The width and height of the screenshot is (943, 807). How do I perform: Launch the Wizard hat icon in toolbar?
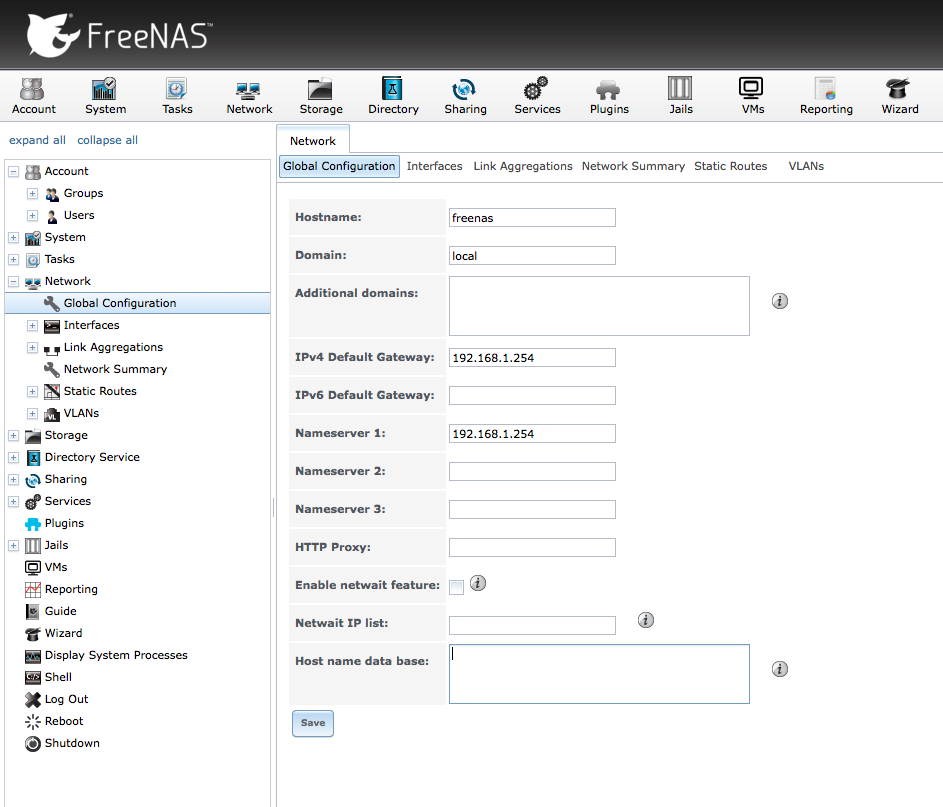(x=898, y=88)
